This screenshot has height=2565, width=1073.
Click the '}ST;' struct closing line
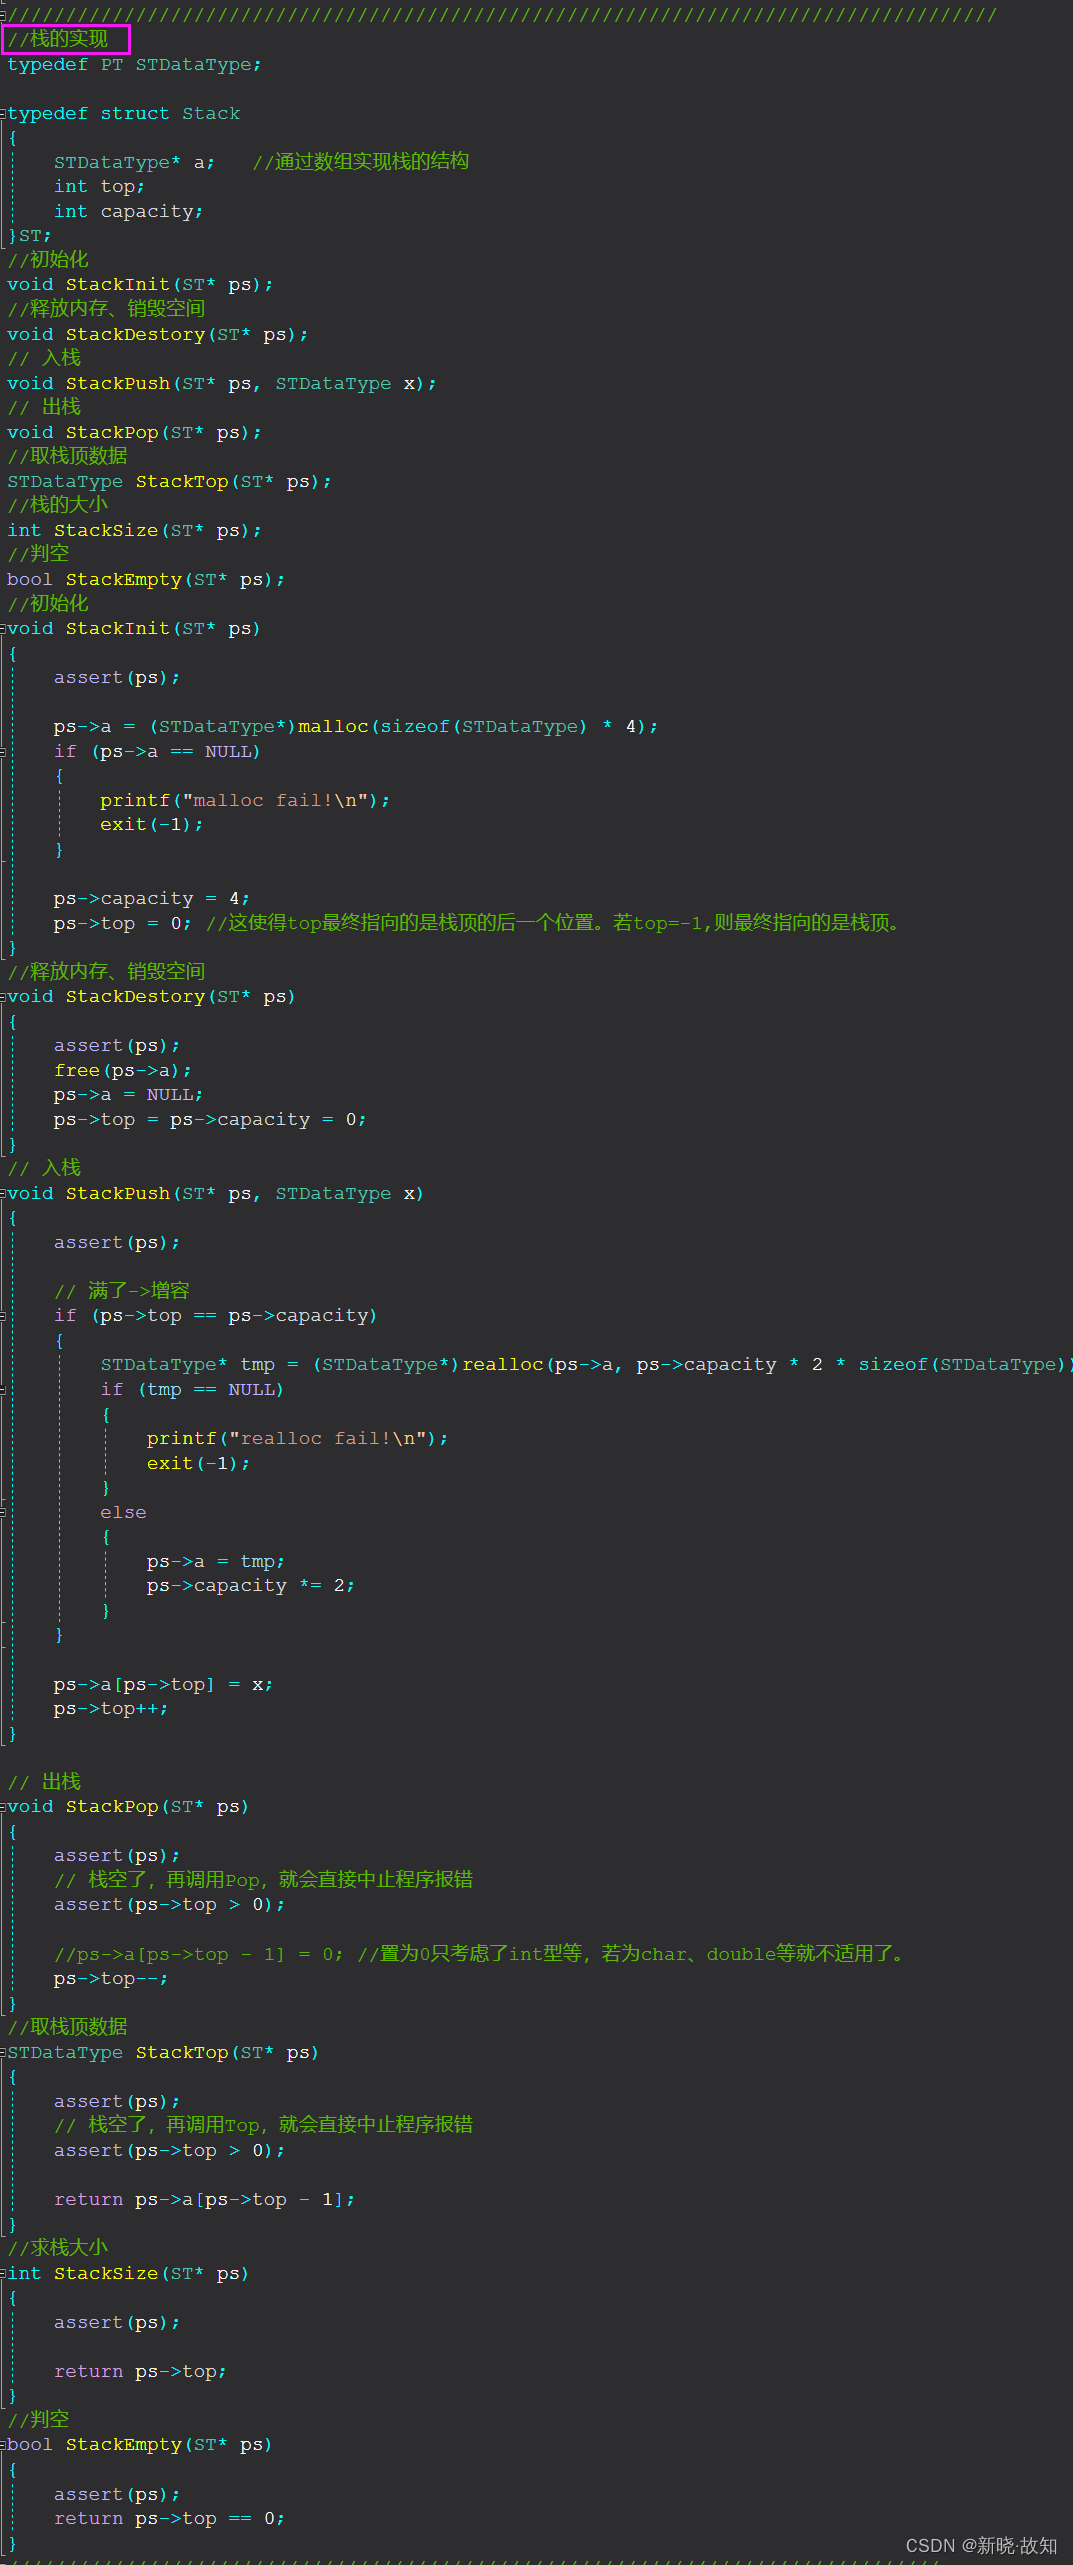tap(29, 236)
